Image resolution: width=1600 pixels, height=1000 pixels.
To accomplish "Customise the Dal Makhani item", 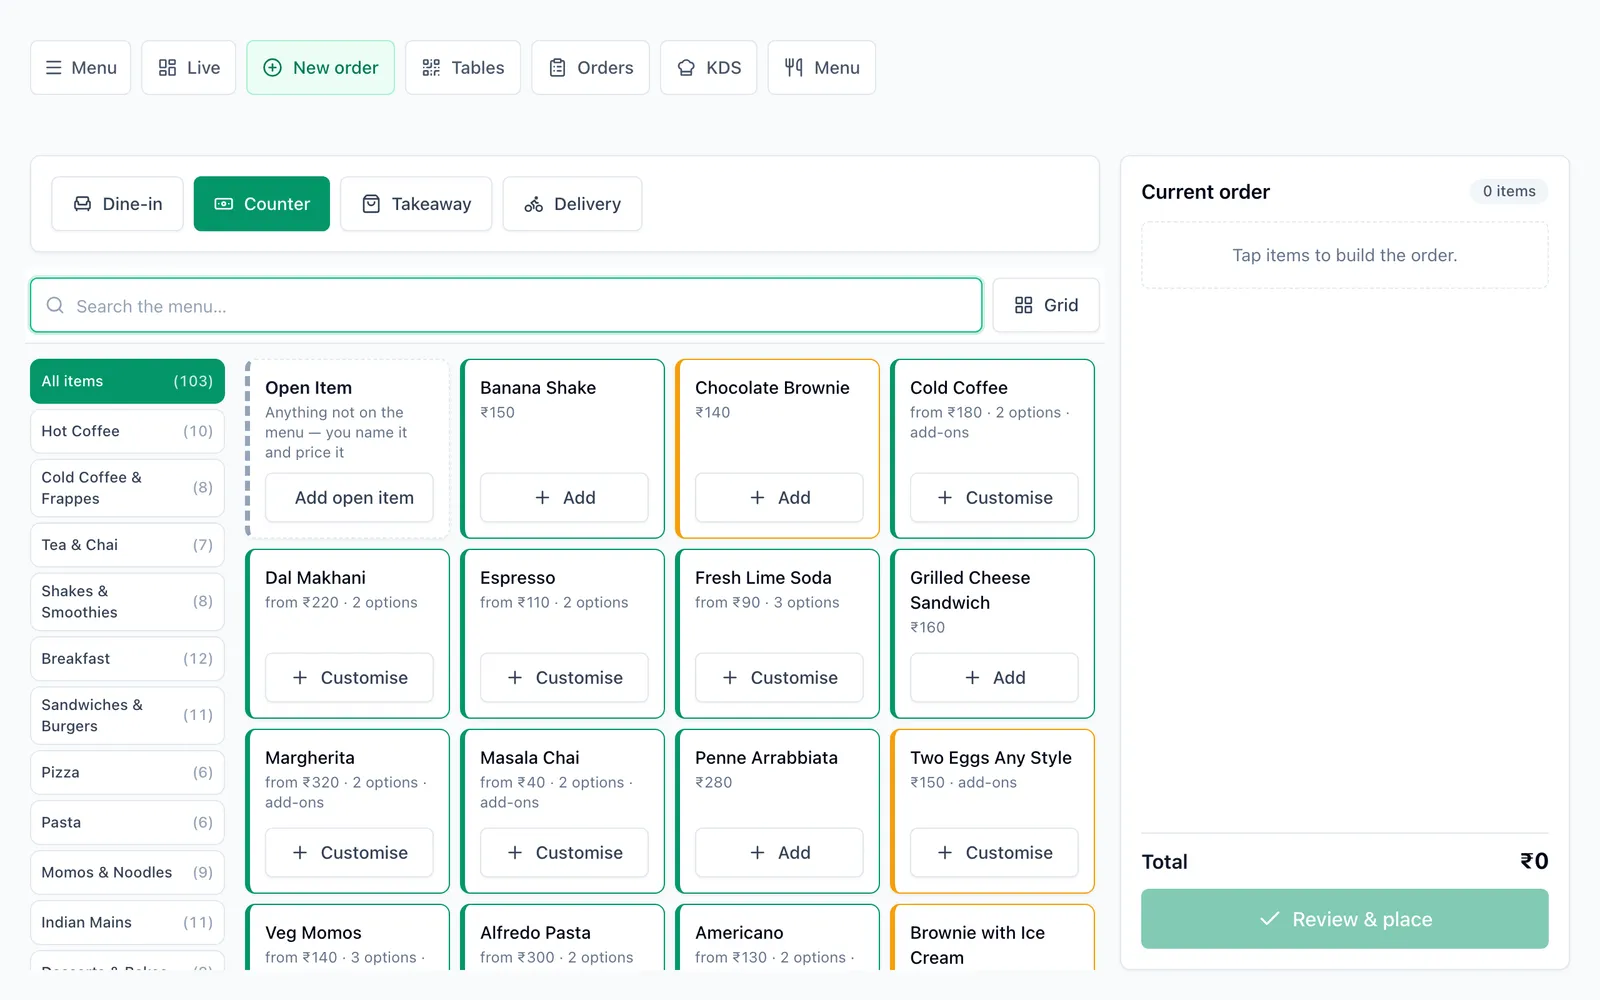I will [x=349, y=678].
